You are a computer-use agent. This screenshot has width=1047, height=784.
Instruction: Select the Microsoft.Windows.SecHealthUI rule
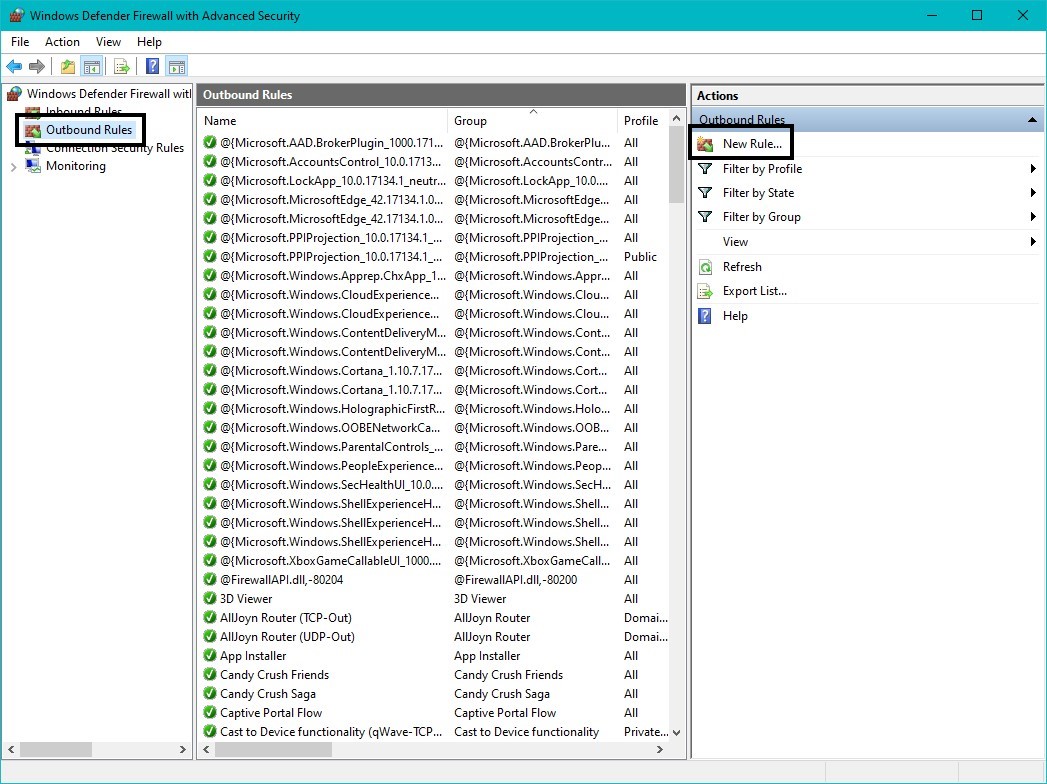(x=434, y=484)
